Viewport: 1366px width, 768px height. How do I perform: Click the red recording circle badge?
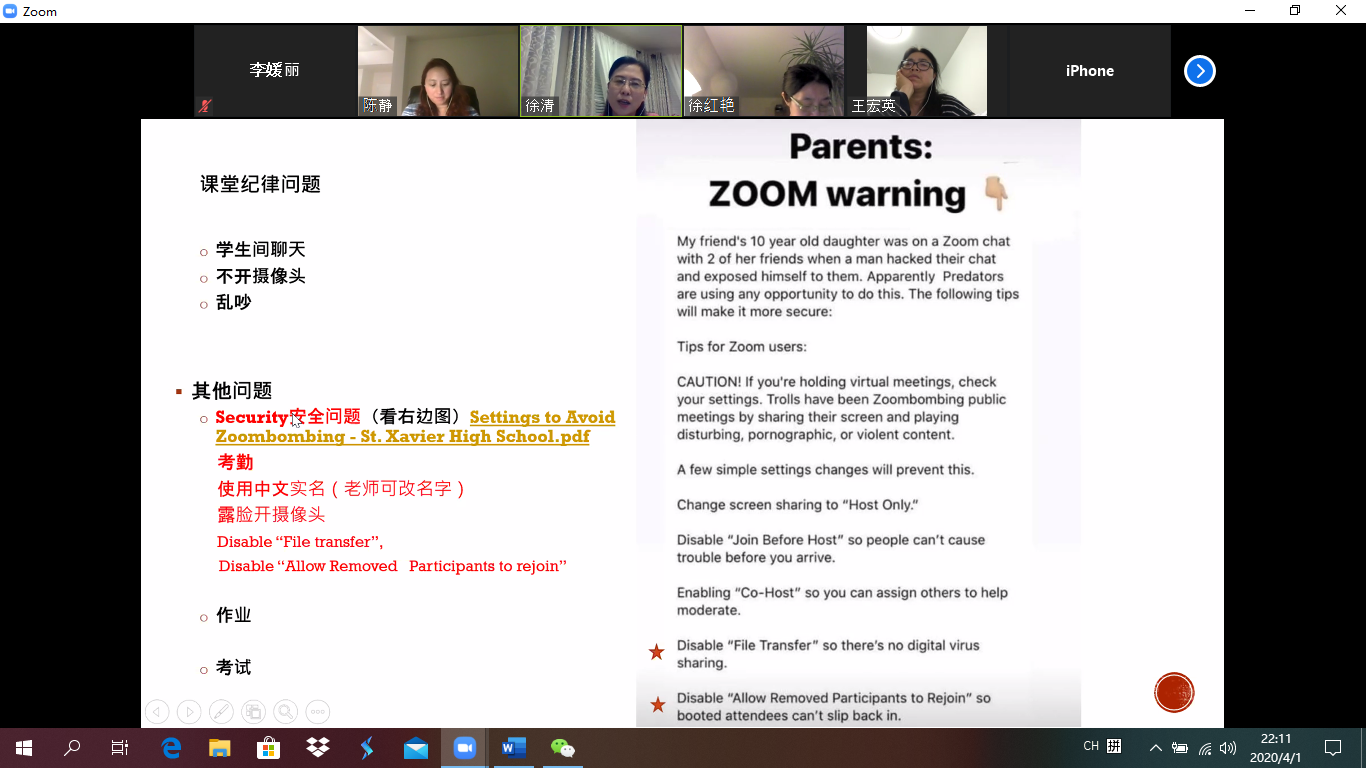coord(1174,692)
